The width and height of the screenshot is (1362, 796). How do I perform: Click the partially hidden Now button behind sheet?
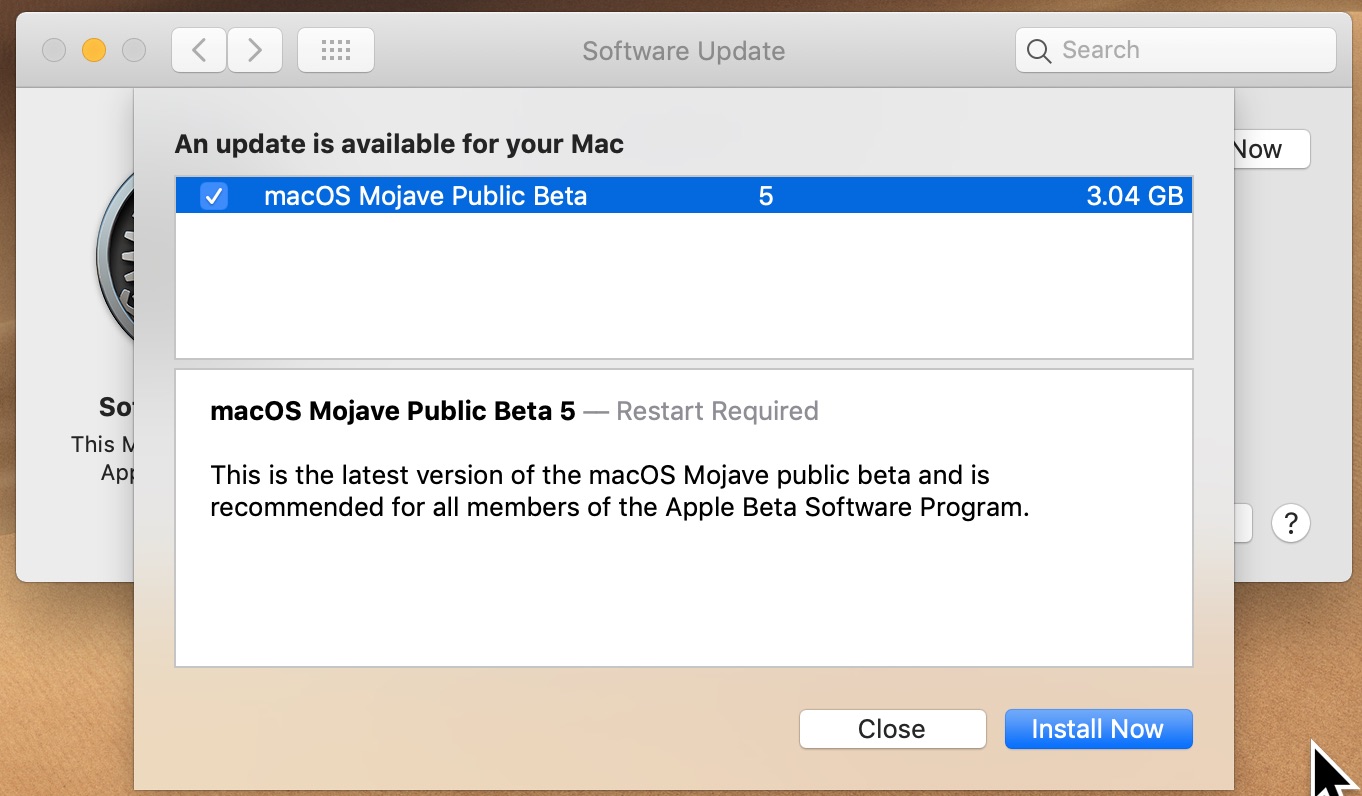(1271, 149)
